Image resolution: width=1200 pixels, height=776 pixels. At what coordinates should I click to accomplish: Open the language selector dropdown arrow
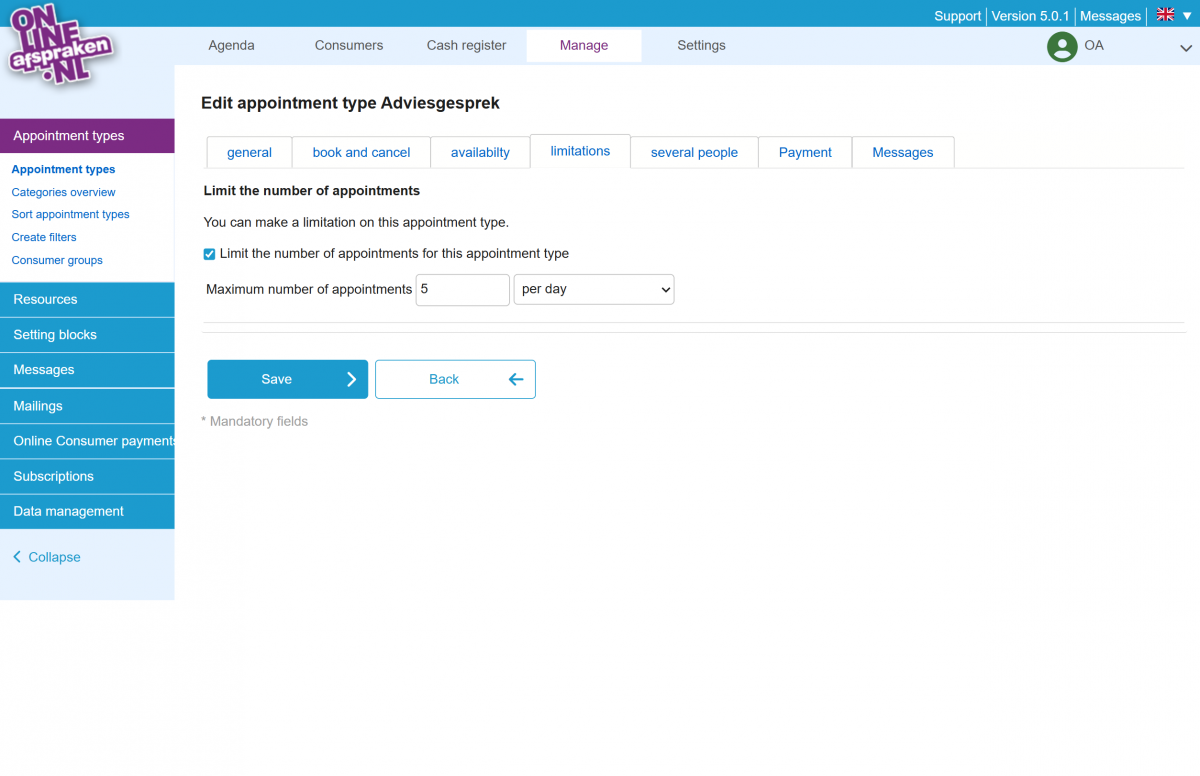pos(1187,15)
